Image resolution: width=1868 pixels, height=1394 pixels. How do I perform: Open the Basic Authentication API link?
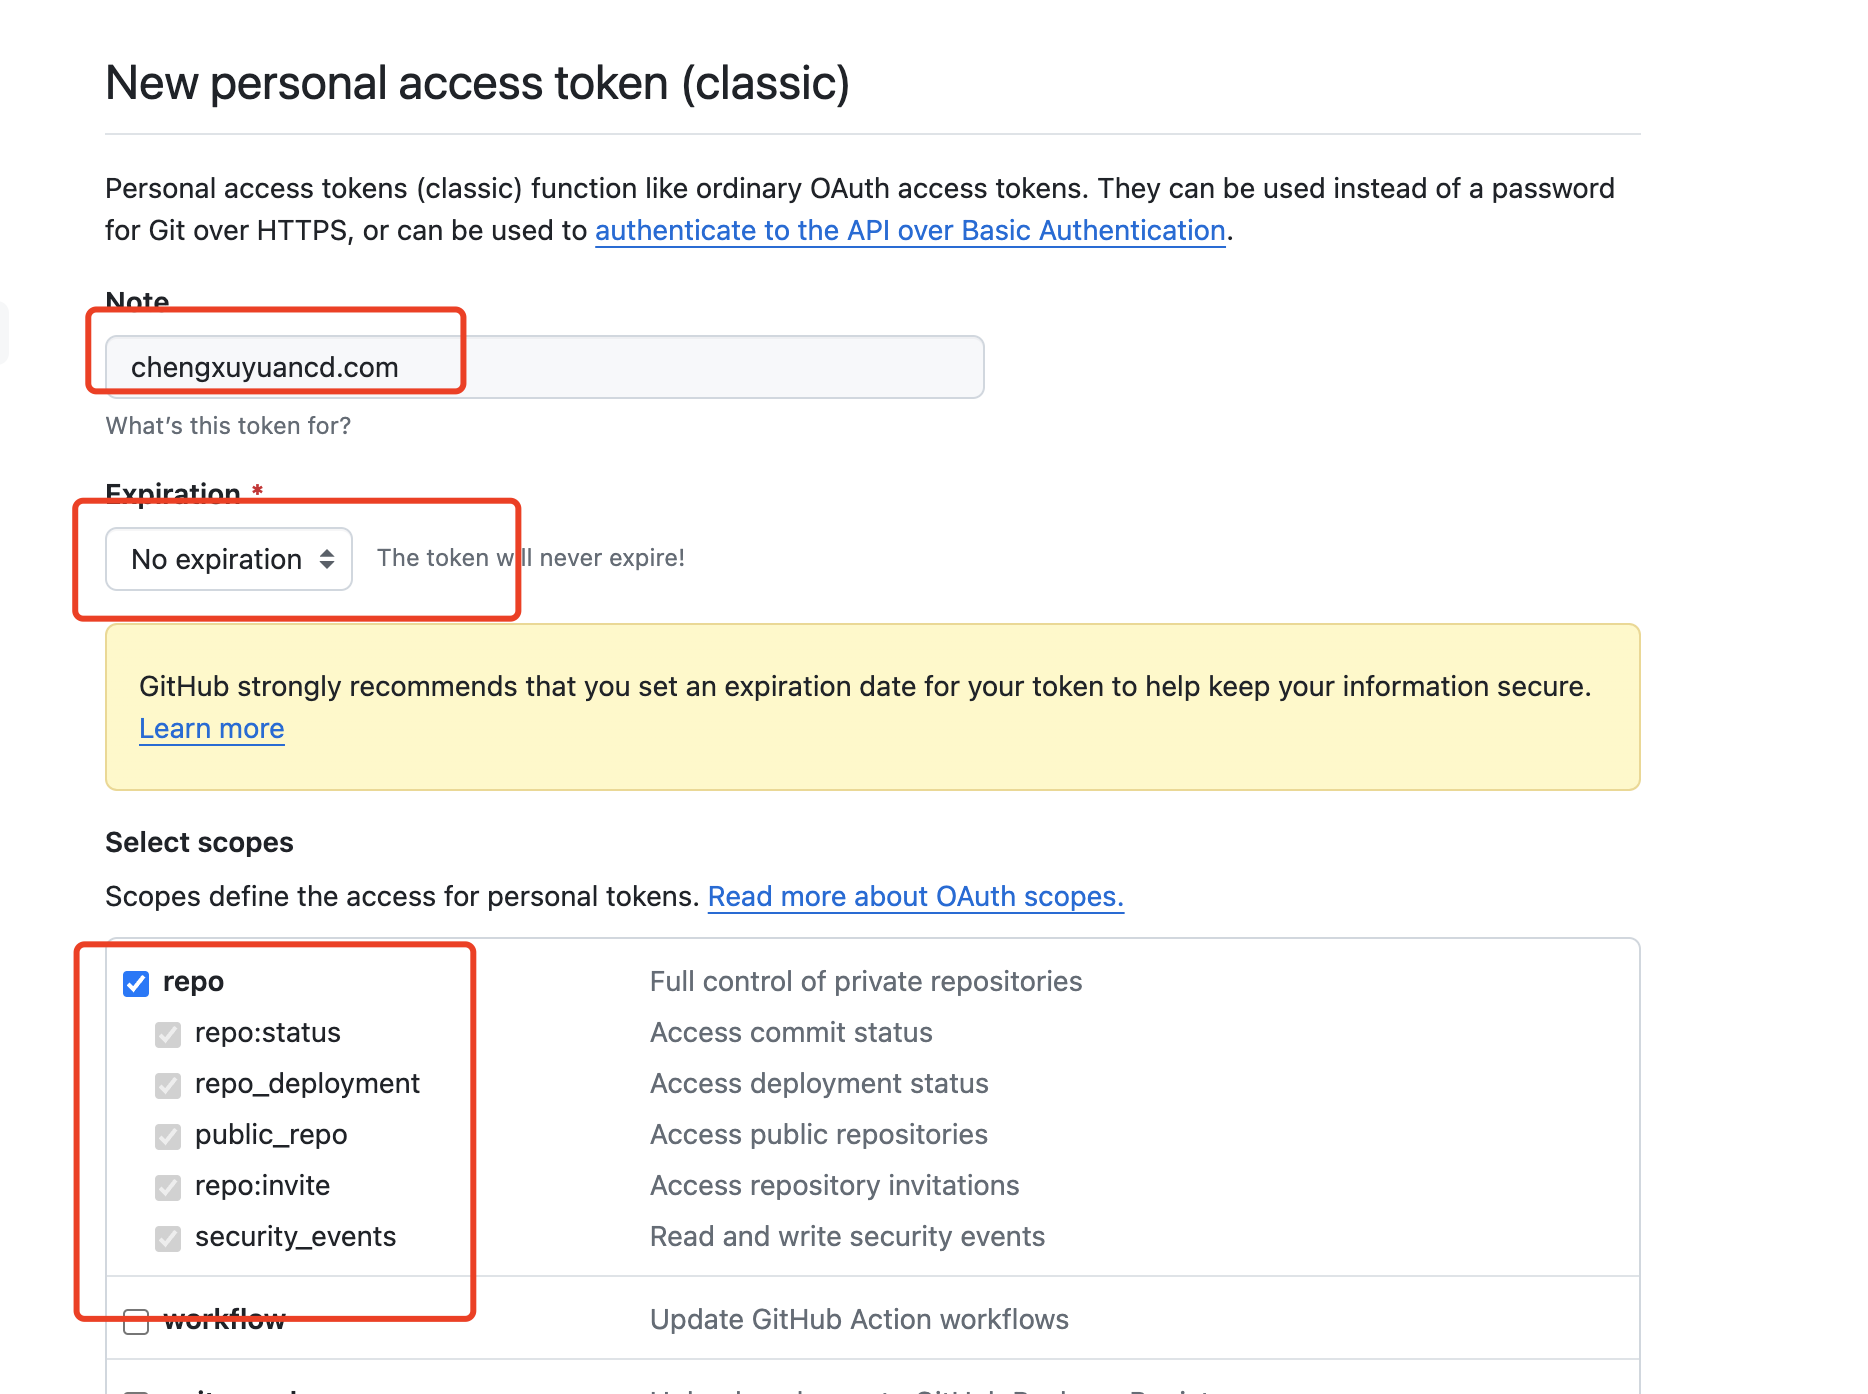point(910,231)
